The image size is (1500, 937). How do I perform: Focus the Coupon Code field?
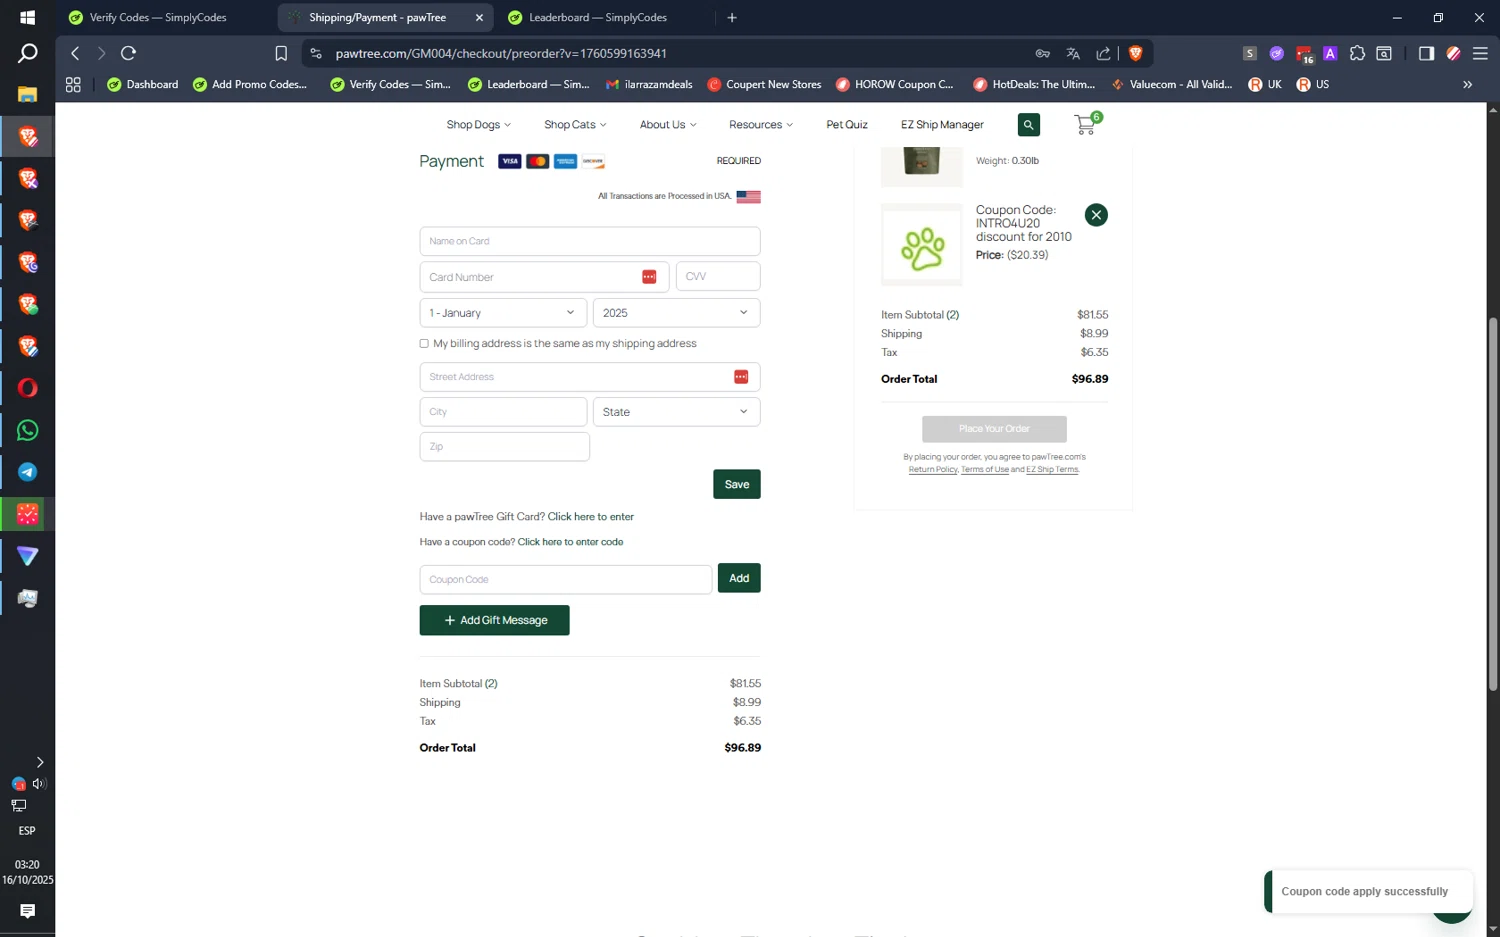coord(566,580)
